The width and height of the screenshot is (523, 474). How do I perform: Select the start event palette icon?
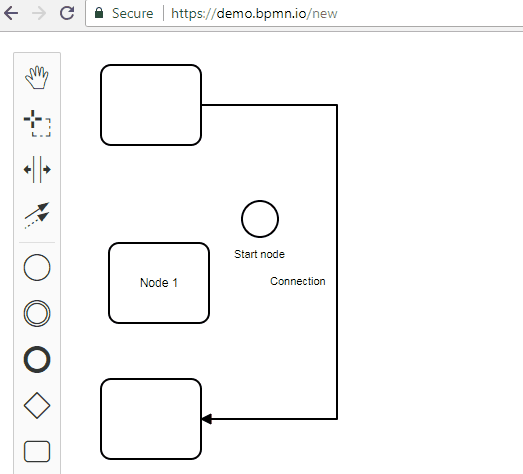37,267
